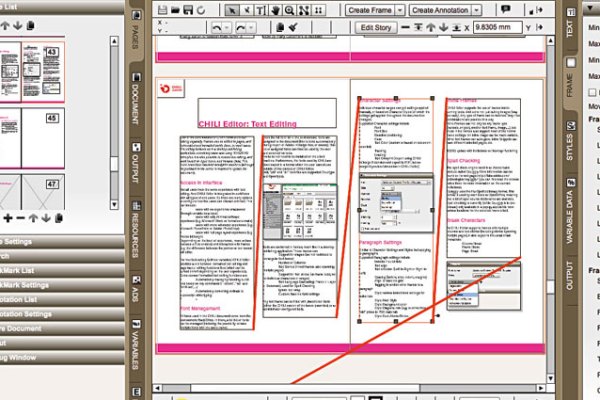Select the Hand pan tool

point(275,10)
